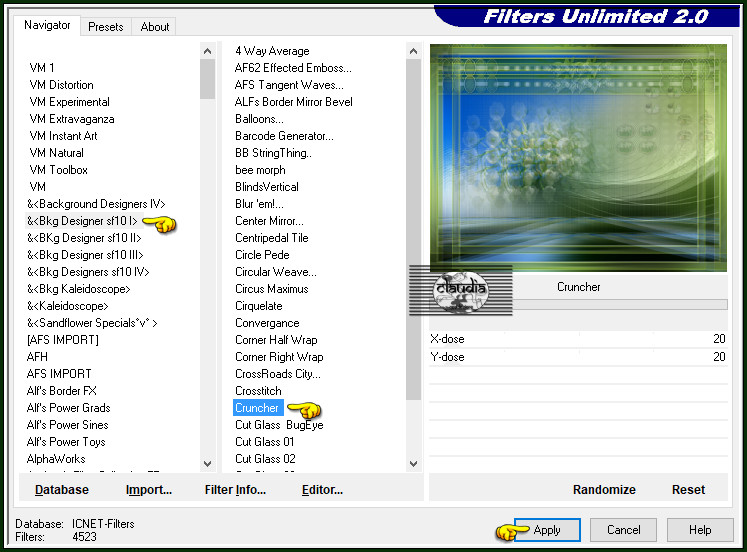This screenshot has width=747, height=552.
Task: Choose the Circular Weave... filter
Action: tap(275, 272)
